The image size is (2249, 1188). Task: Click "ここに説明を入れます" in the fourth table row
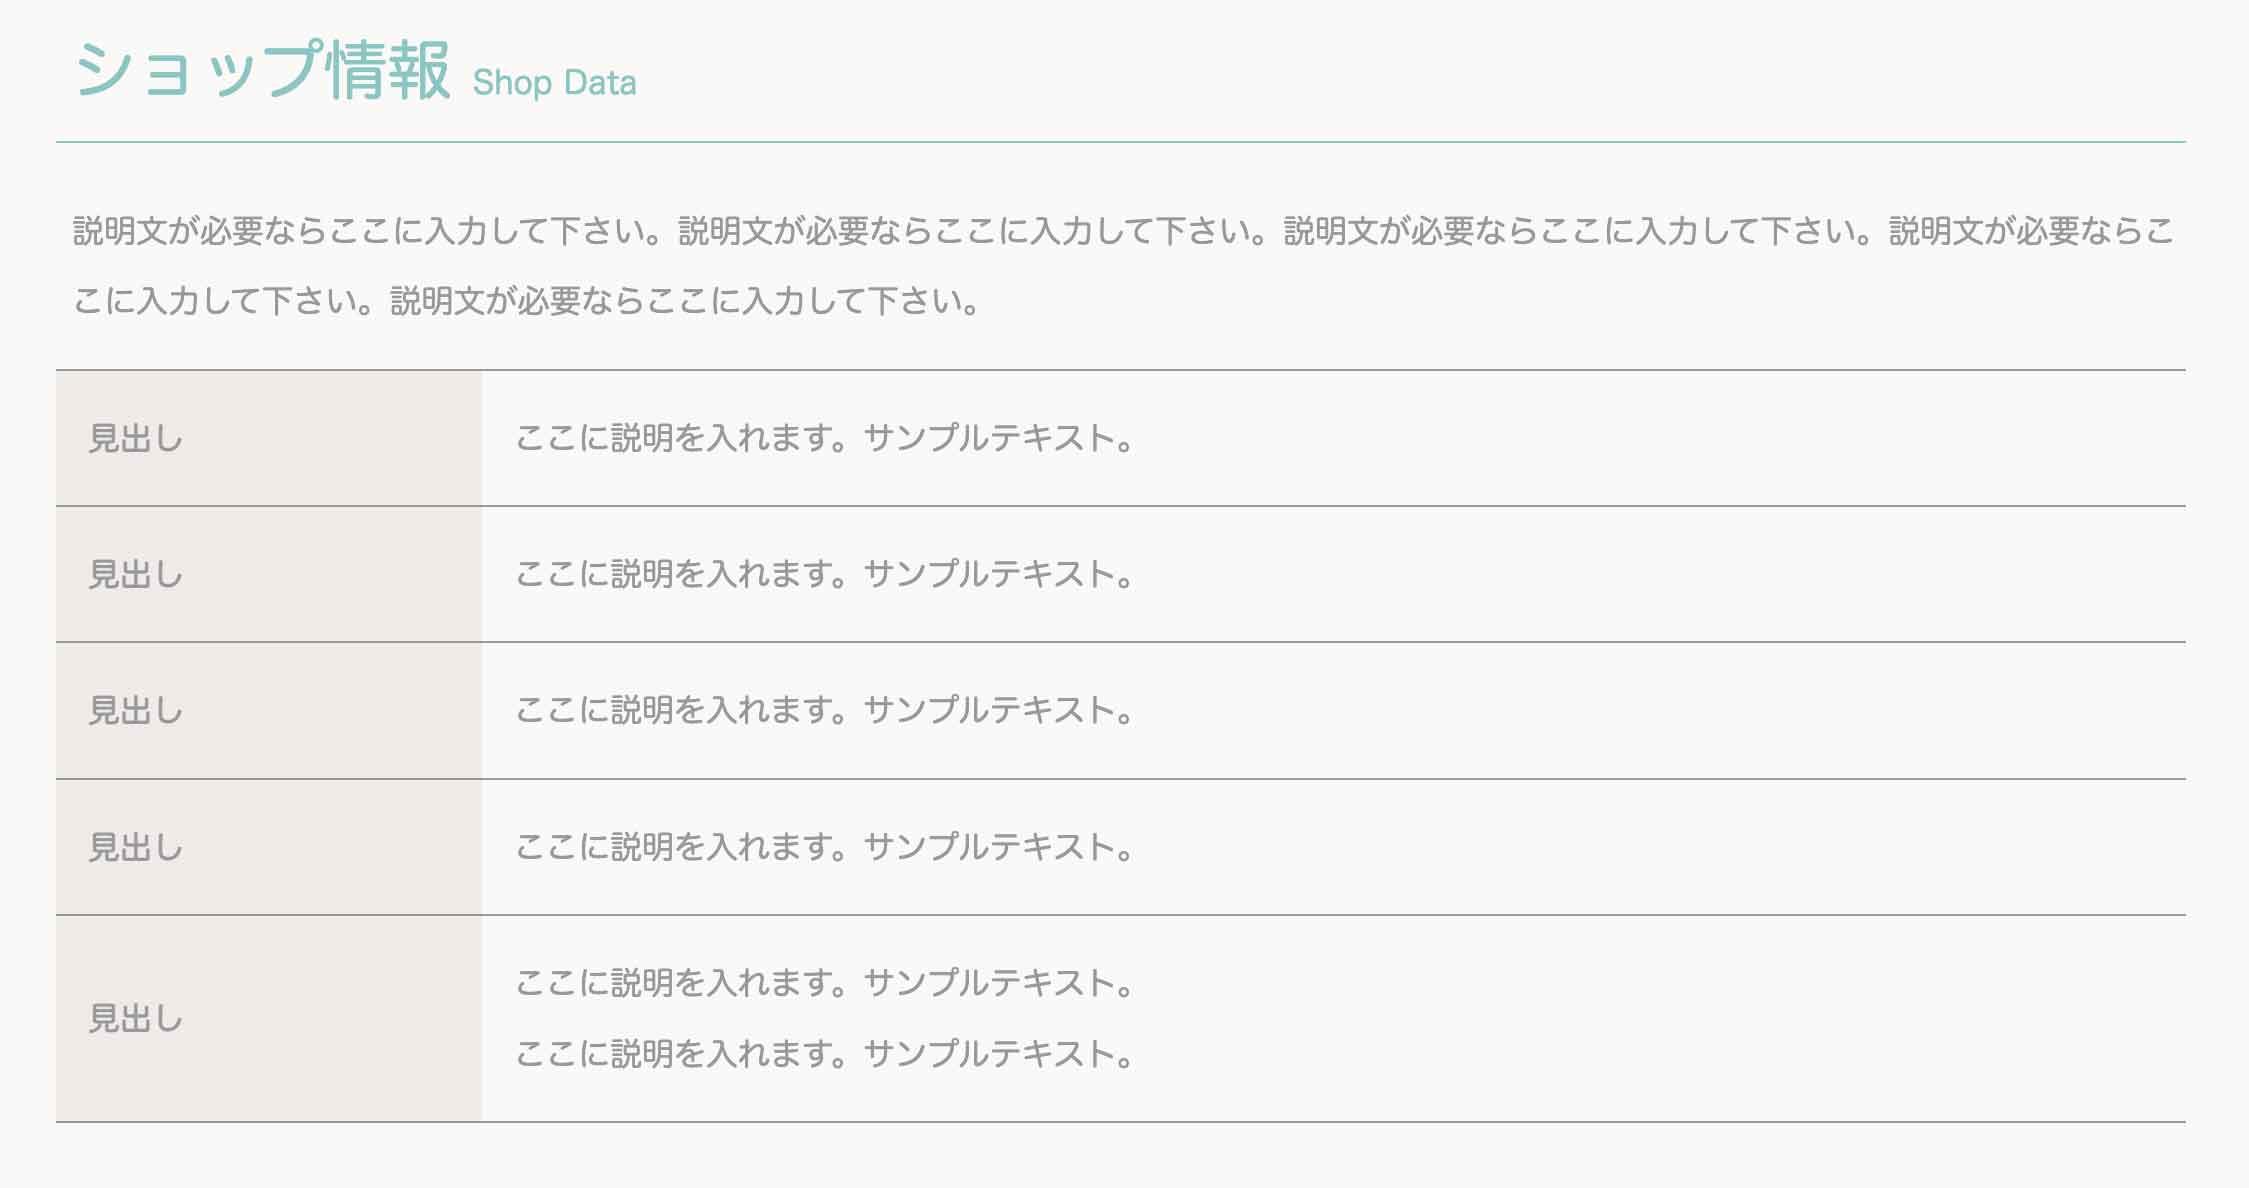678,847
